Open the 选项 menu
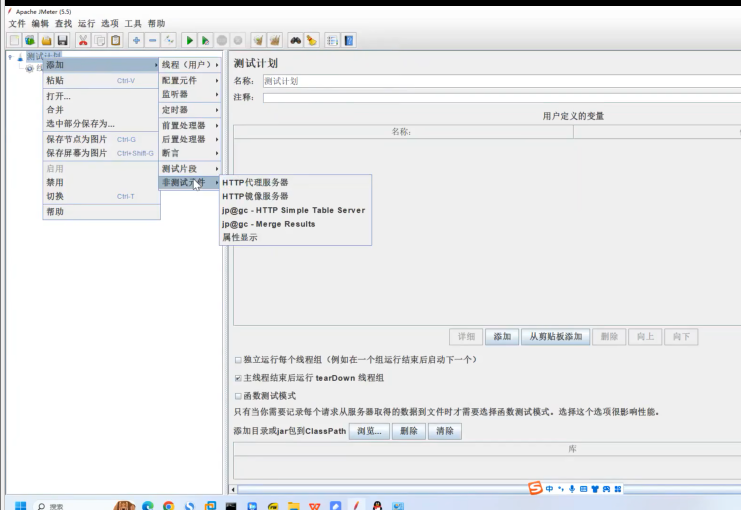 110,24
